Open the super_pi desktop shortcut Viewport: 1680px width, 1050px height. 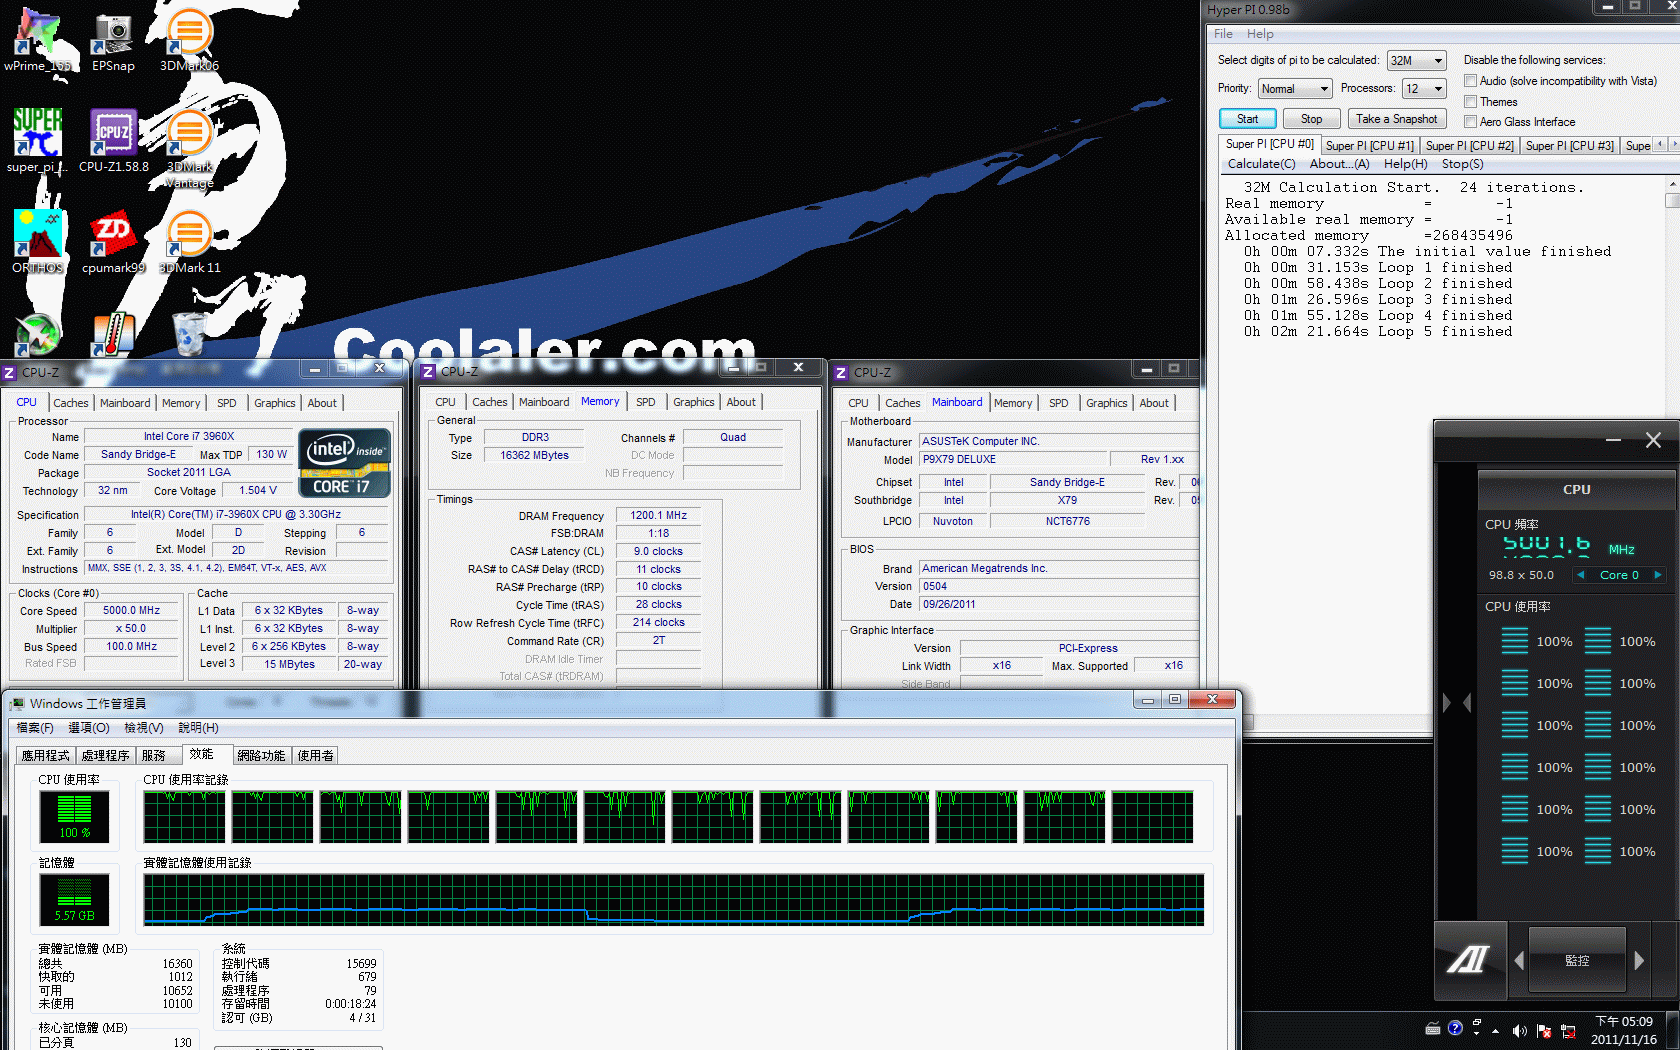[38, 141]
